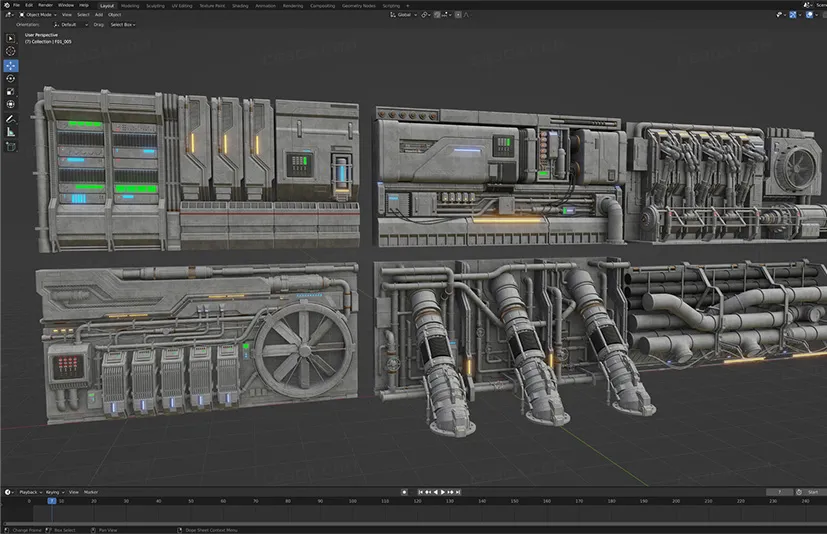Add a new workspace with plus button
This screenshot has width=827, height=534.
(408, 6)
